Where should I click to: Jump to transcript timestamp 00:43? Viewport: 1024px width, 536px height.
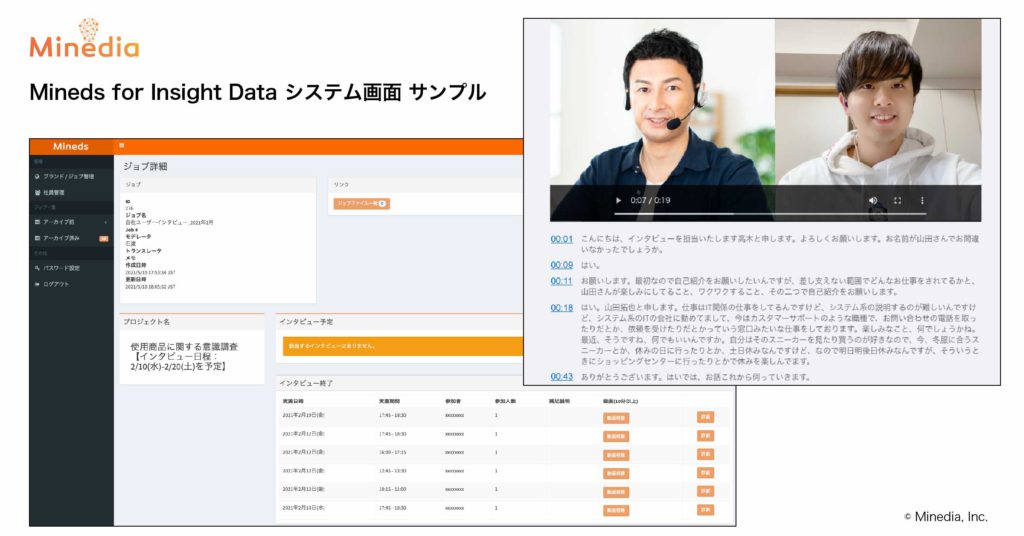click(562, 377)
